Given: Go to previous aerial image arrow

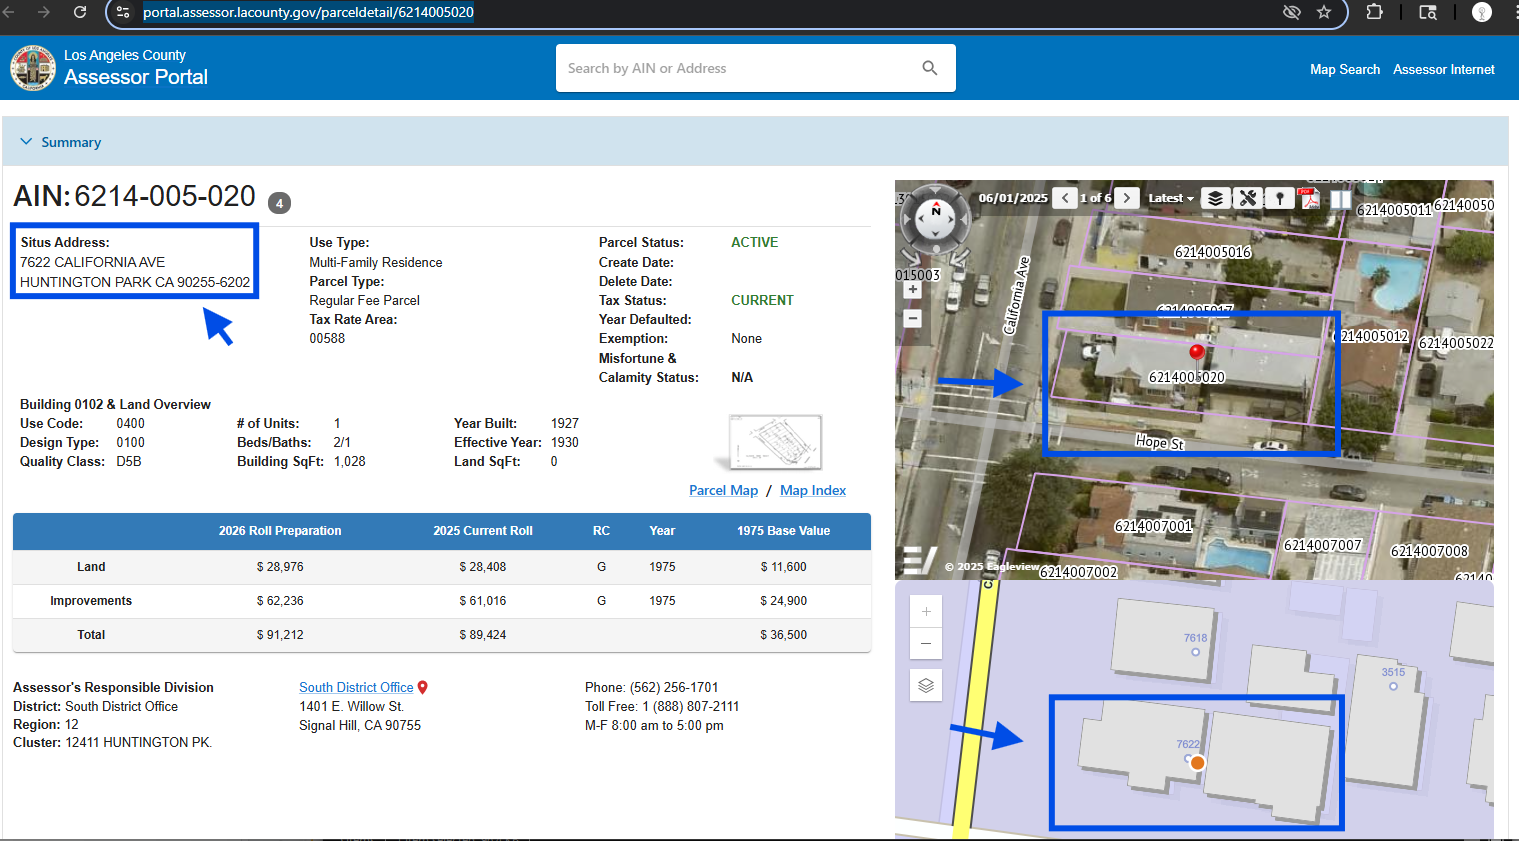Looking at the screenshot, I should click(x=1065, y=198).
